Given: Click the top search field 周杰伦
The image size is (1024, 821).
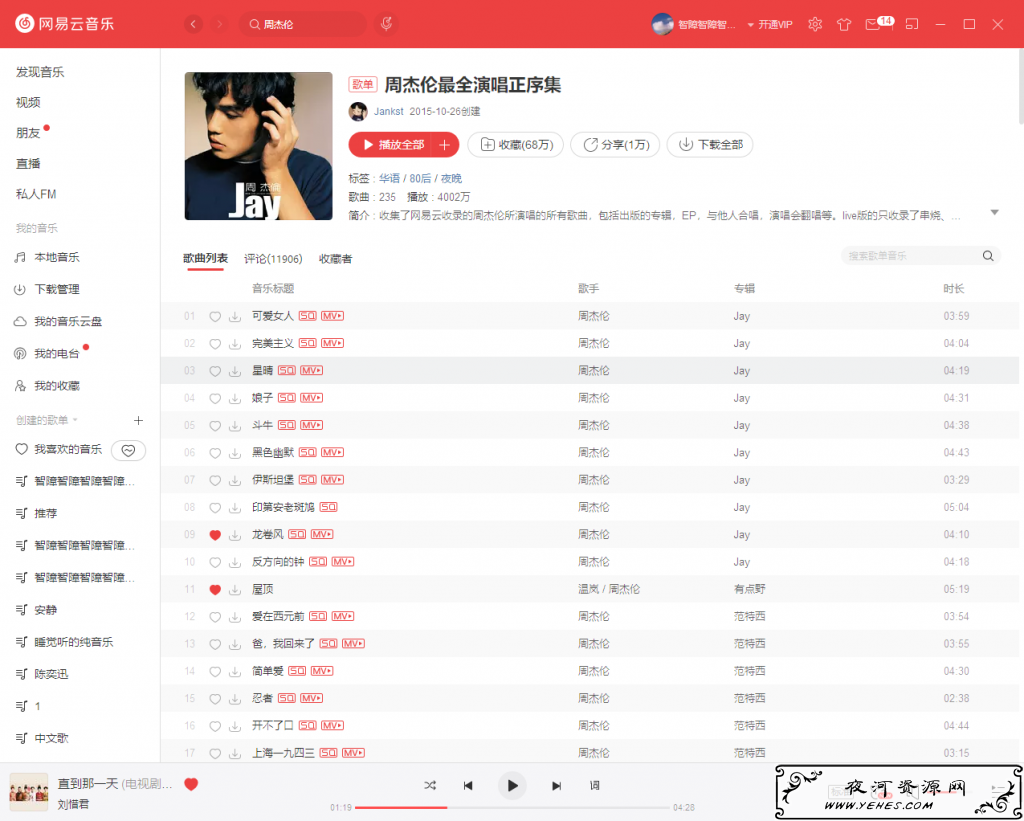Looking at the screenshot, I should click(304, 24).
